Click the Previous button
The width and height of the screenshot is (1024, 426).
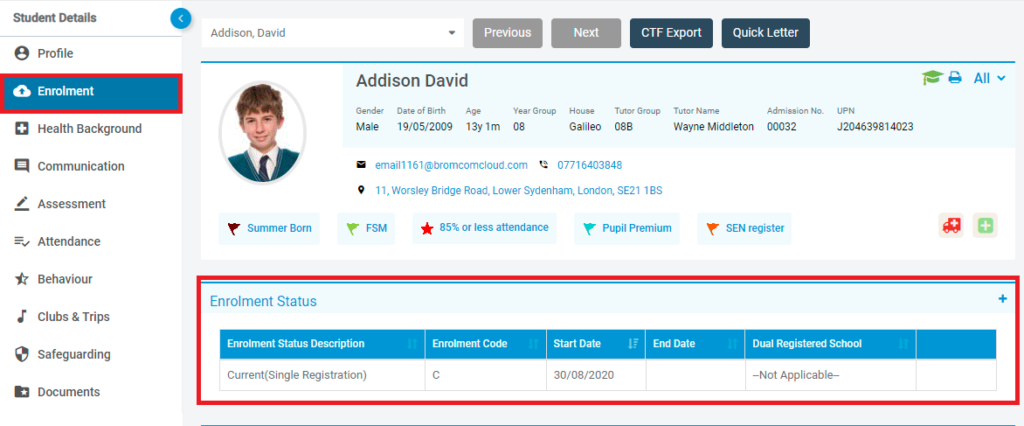point(507,33)
